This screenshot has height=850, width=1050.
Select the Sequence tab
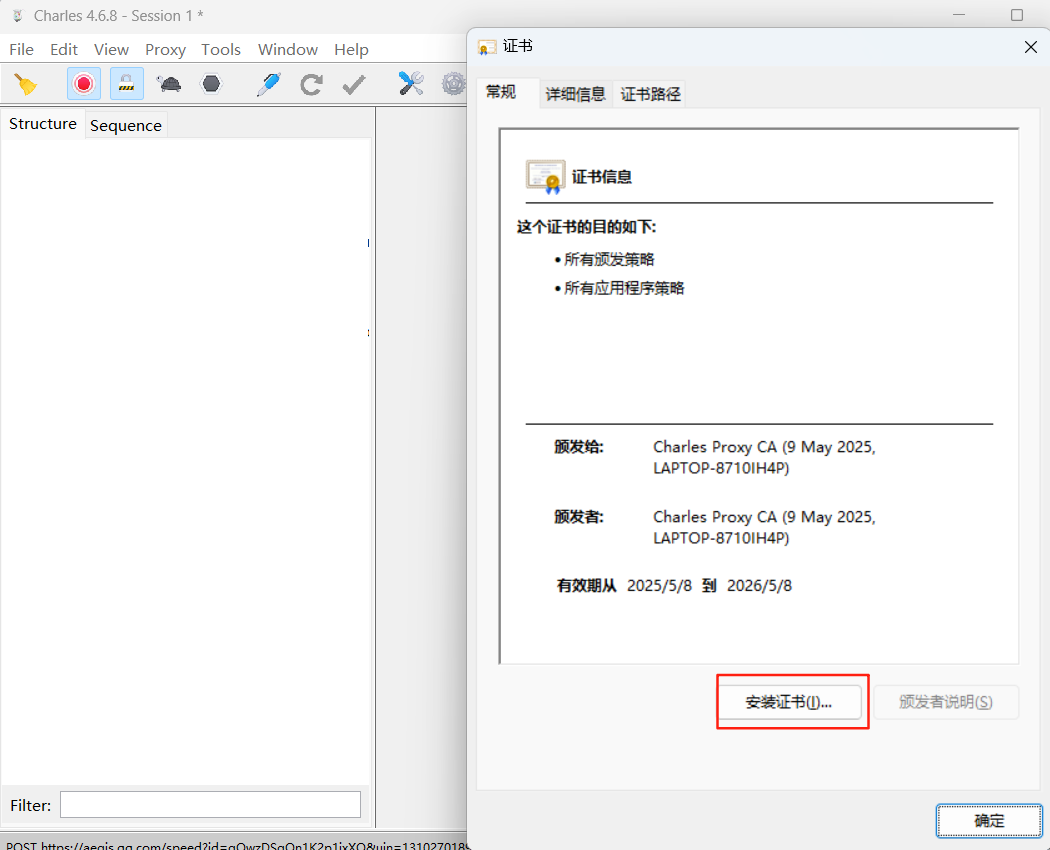point(125,125)
